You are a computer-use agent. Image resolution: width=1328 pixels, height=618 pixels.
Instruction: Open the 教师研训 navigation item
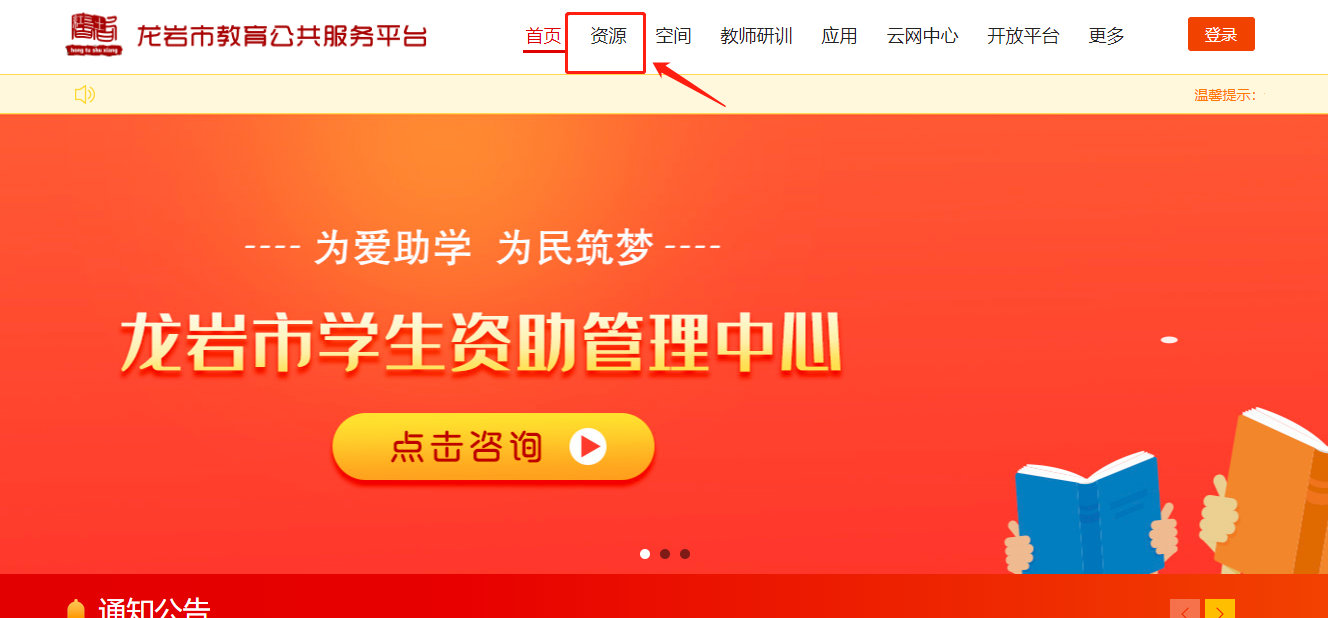click(x=756, y=36)
